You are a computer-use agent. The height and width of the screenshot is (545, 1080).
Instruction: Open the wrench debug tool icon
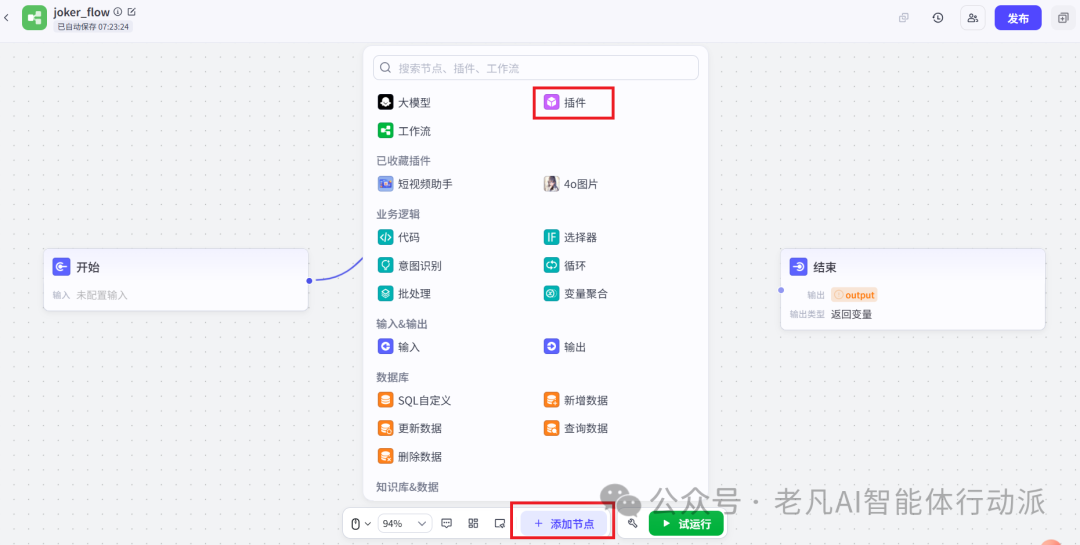(632, 524)
